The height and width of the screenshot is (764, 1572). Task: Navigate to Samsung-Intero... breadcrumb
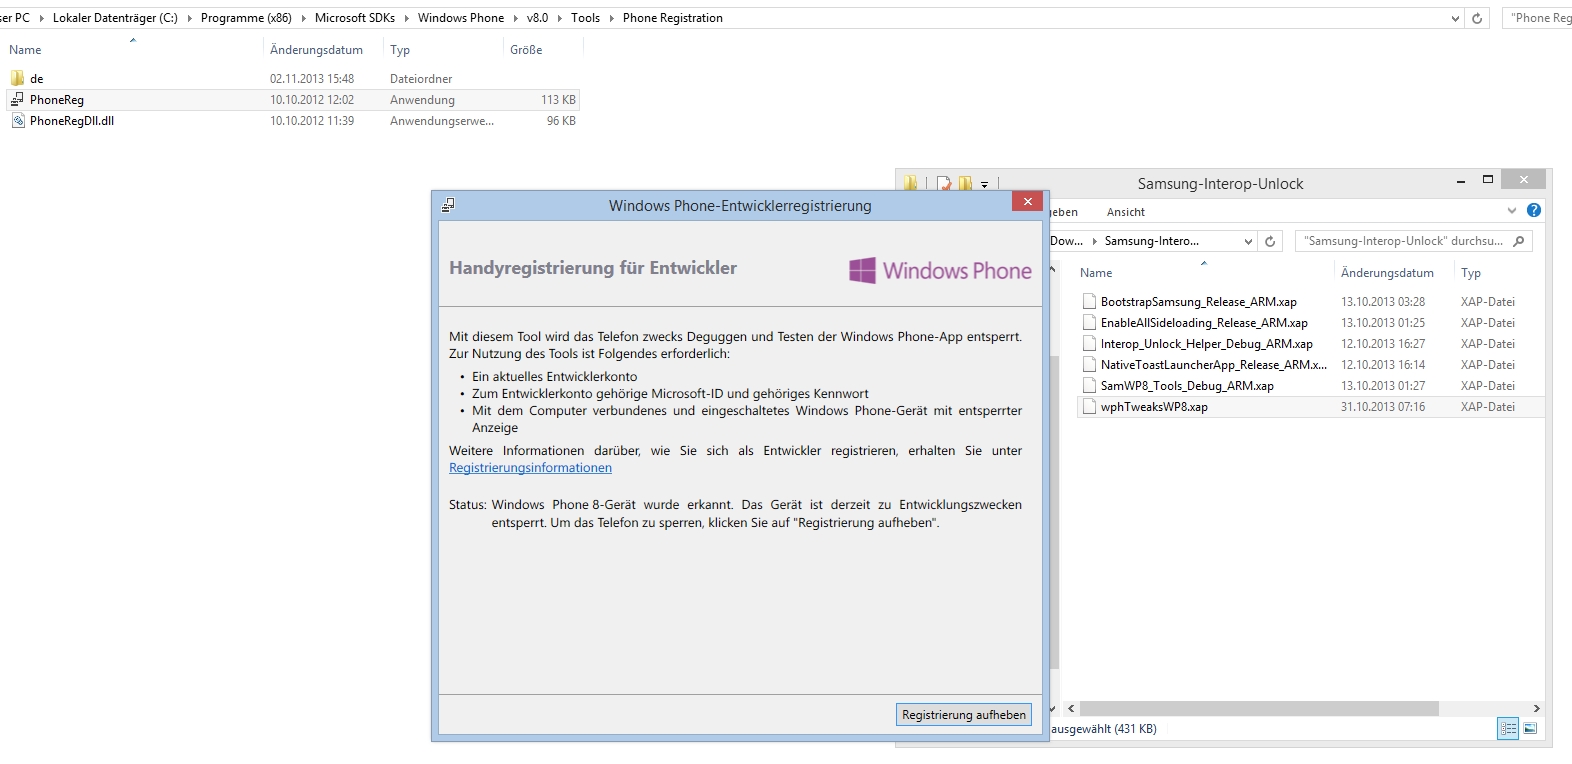1152,241
